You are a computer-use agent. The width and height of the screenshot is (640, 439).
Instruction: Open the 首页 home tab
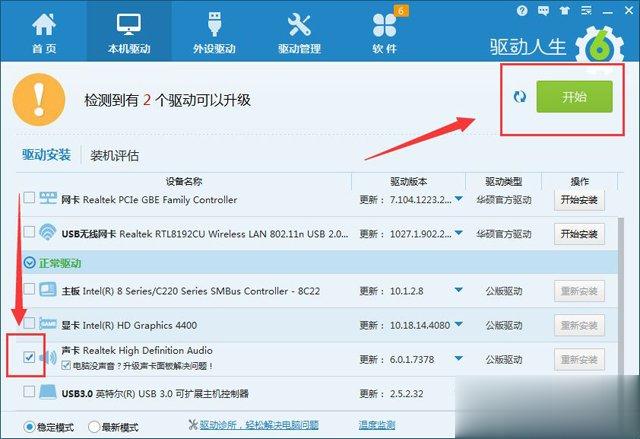44,33
